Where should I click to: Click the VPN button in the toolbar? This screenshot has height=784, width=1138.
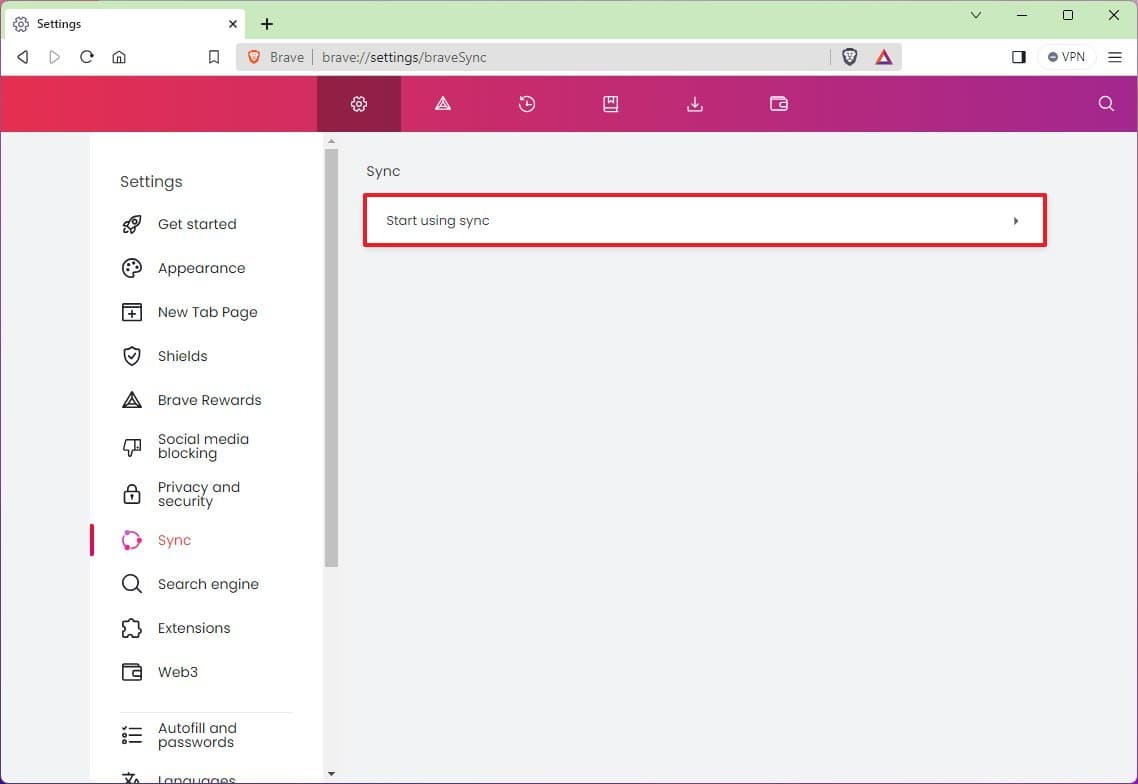pyautogui.click(x=1066, y=57)
